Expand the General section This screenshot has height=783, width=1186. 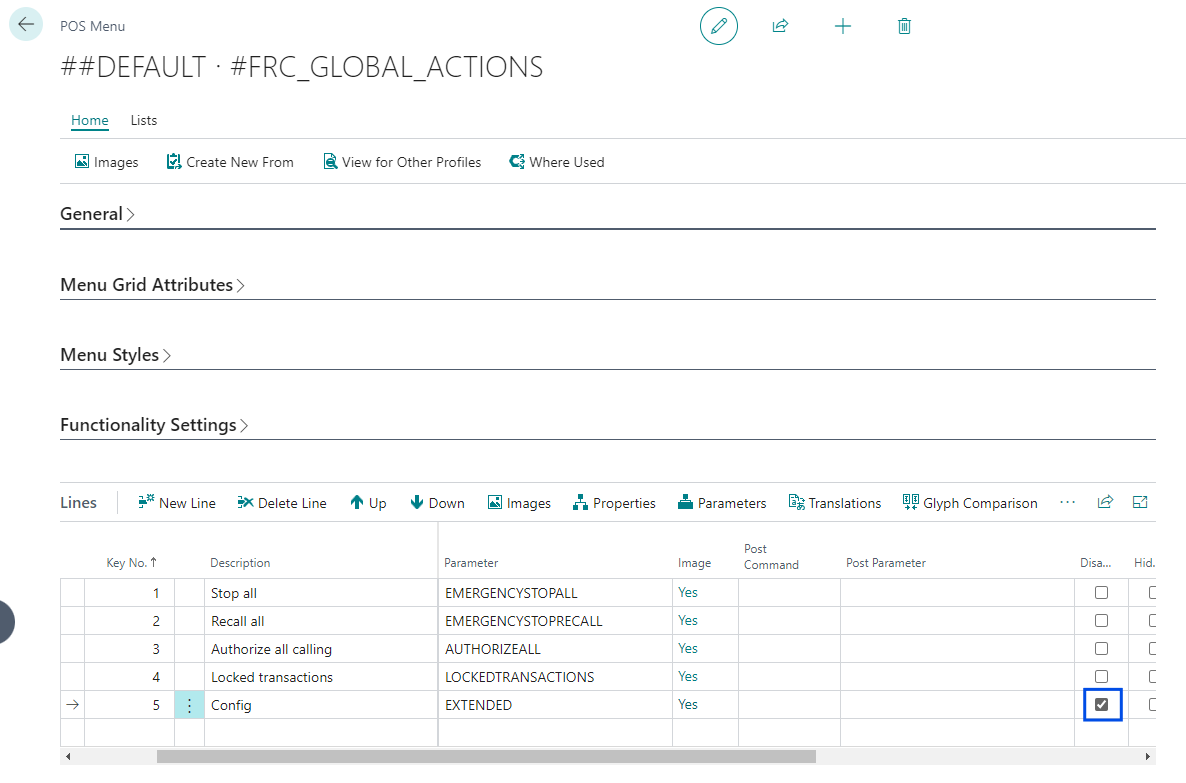click(97, 214)
